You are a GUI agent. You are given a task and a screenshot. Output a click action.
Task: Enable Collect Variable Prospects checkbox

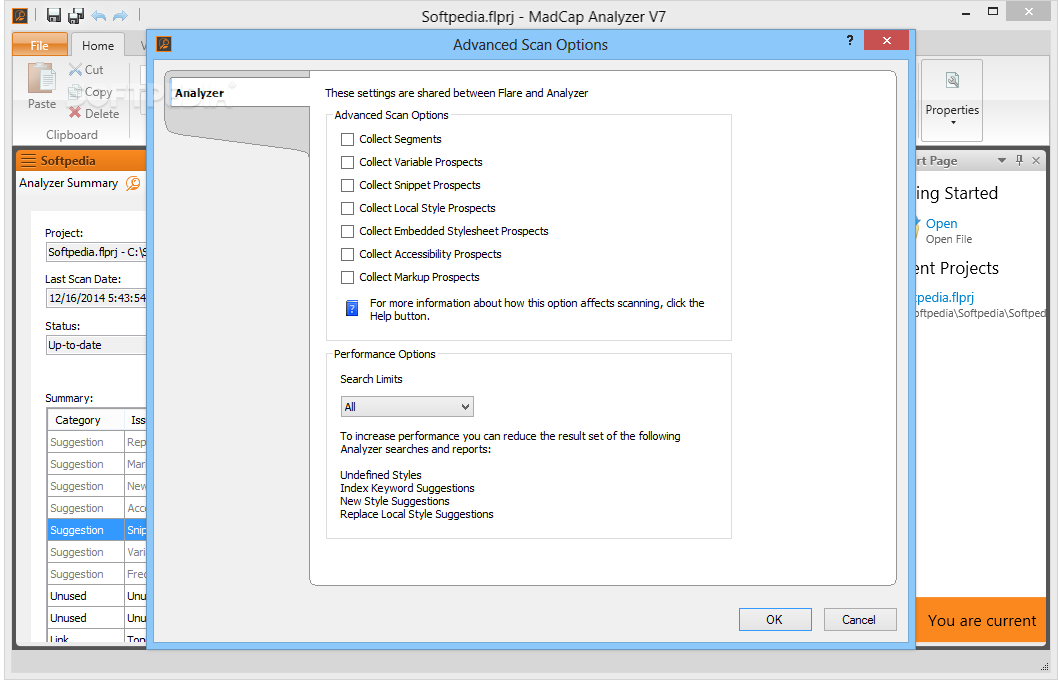pyautogui.click(x=347, y=163)
